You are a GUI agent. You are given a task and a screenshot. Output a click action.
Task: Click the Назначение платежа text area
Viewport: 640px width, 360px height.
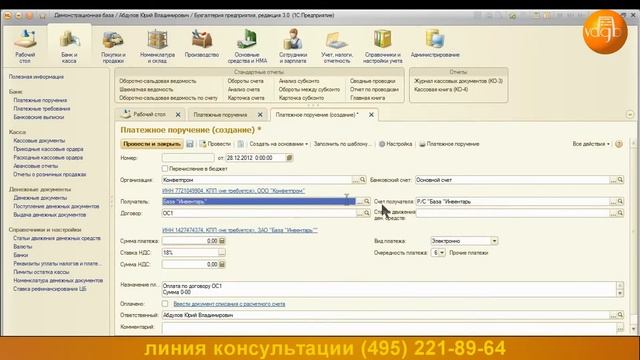tap(389, 289)
